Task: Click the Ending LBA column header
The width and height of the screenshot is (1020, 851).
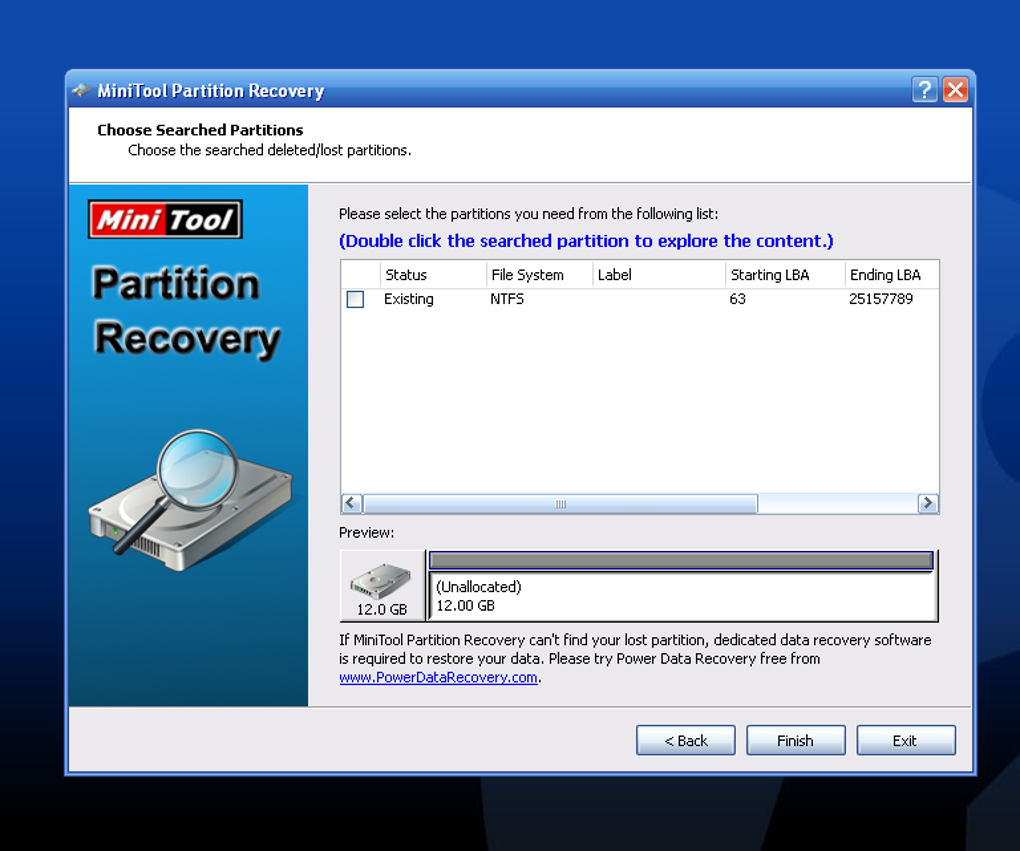Action: (891, 275)
